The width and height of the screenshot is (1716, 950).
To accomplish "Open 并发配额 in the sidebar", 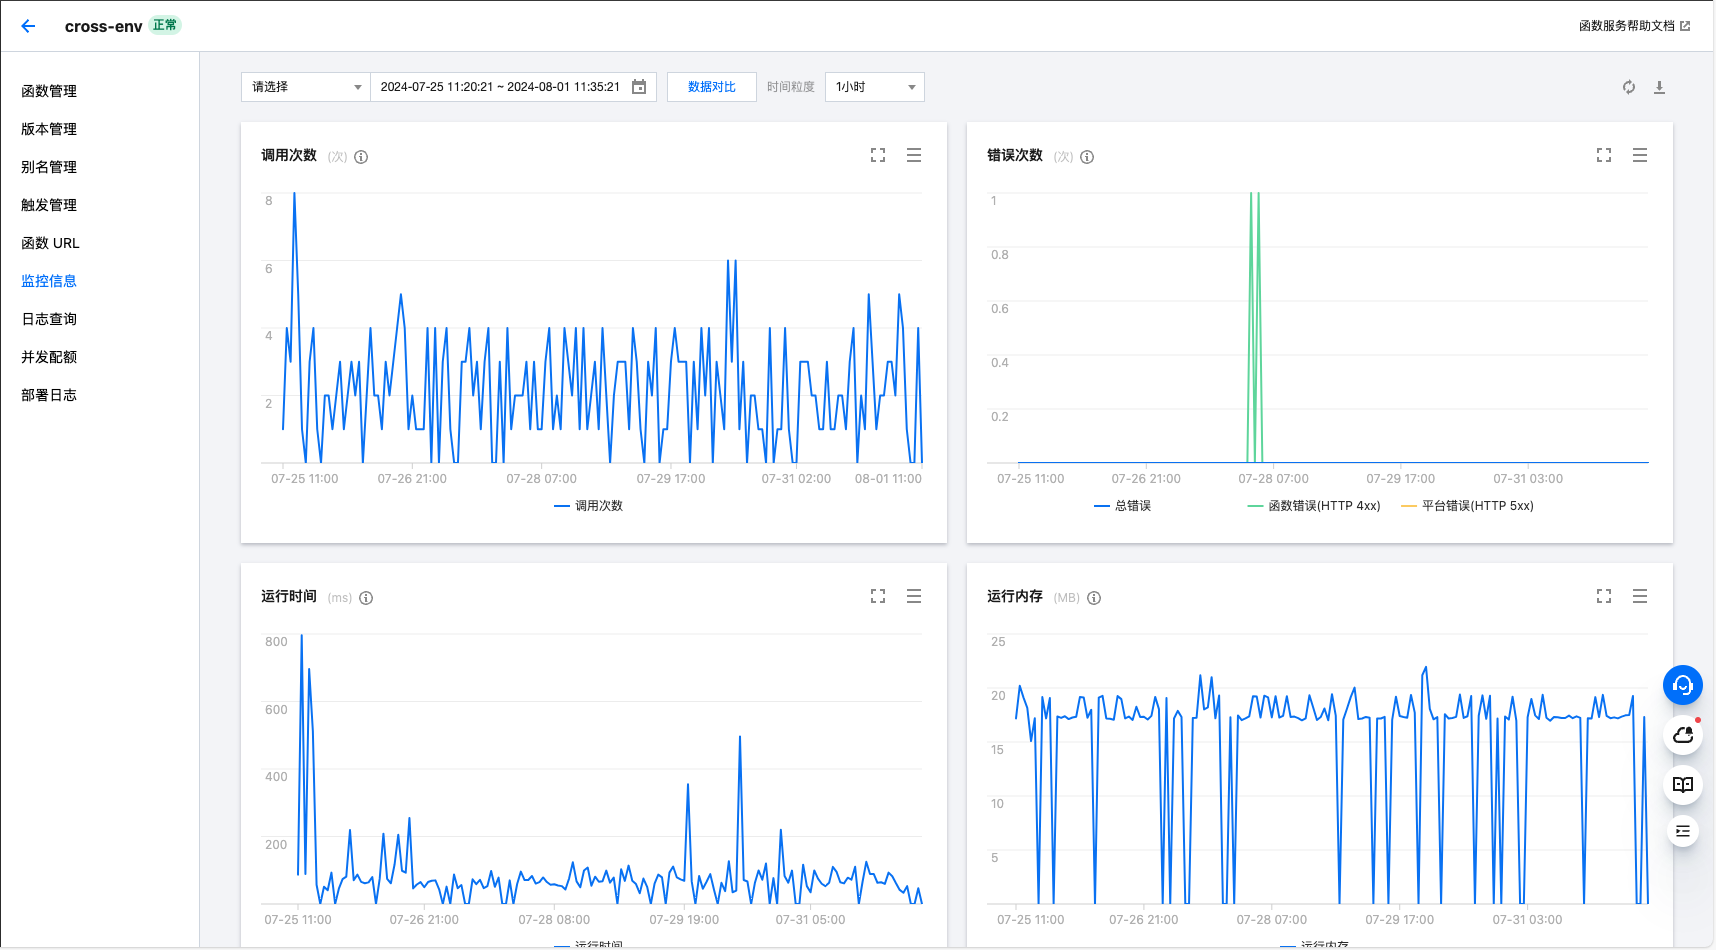I will [x=49, y=357].
